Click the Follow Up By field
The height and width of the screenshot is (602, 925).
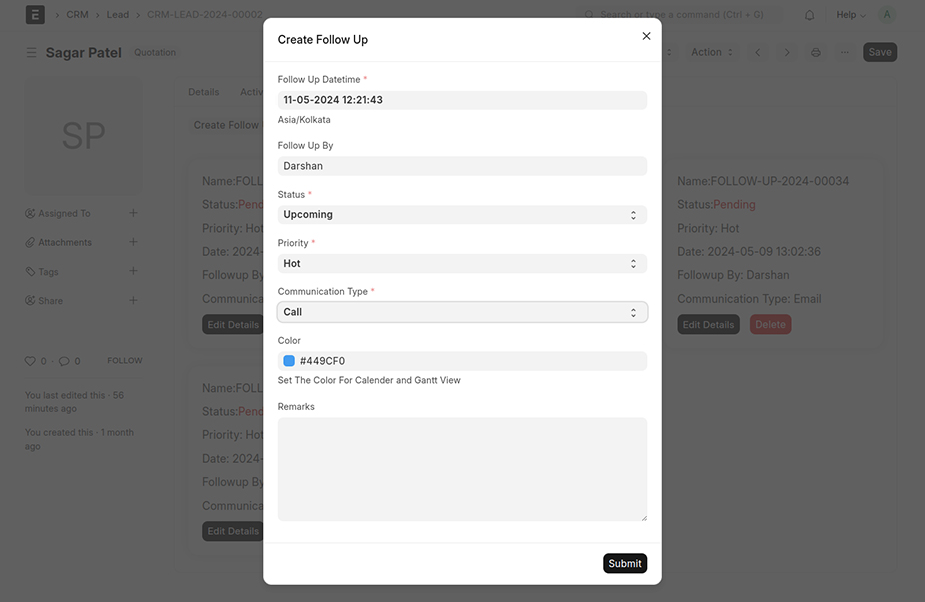(x=462, y=166)
